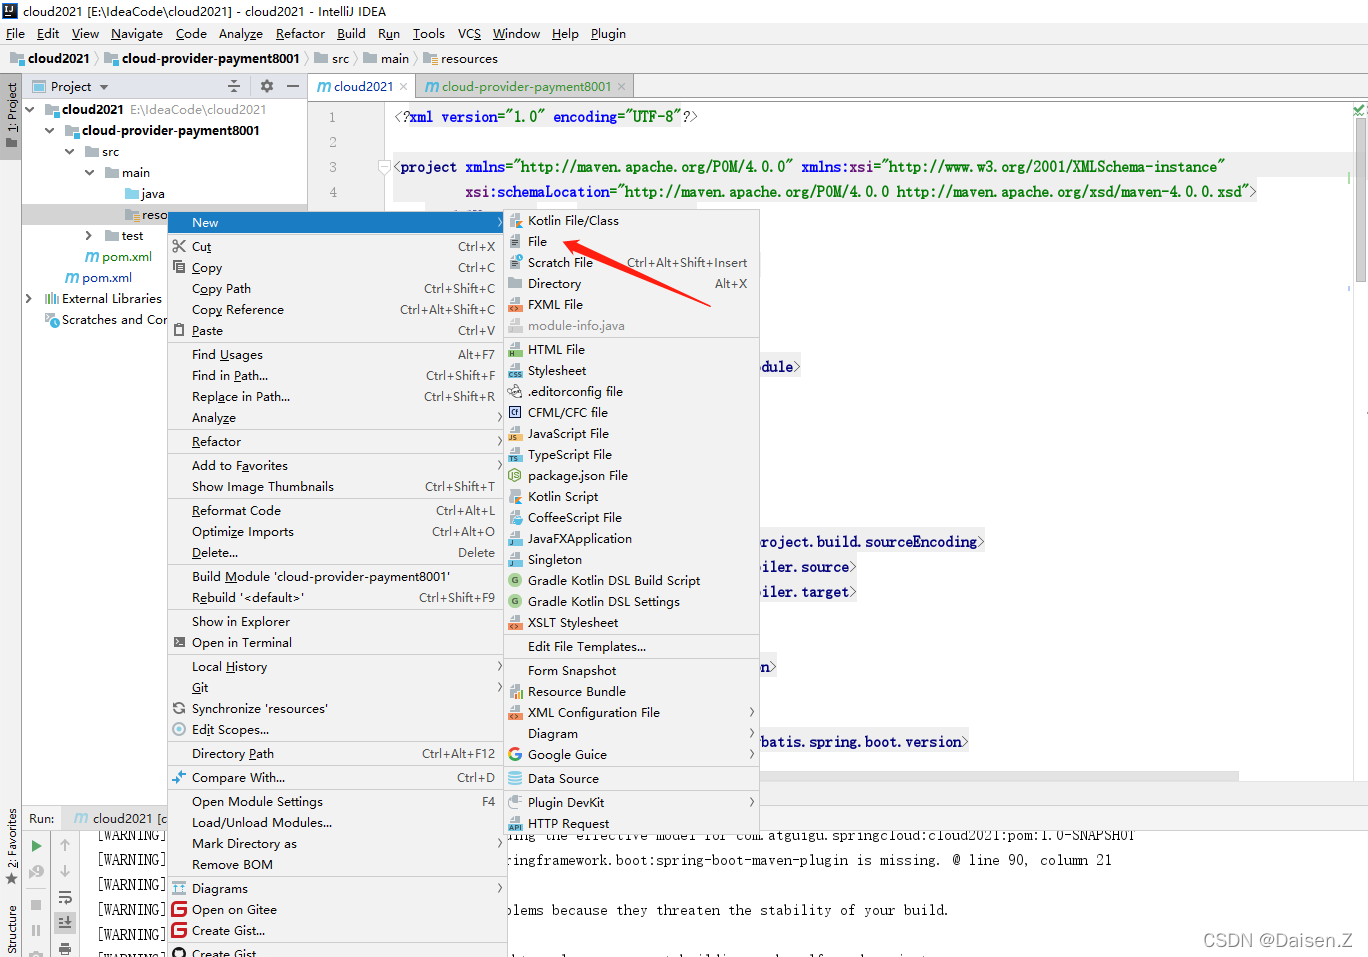Click the Cut scissors icon
The image size is (1368, 957).
click(179, 247)
